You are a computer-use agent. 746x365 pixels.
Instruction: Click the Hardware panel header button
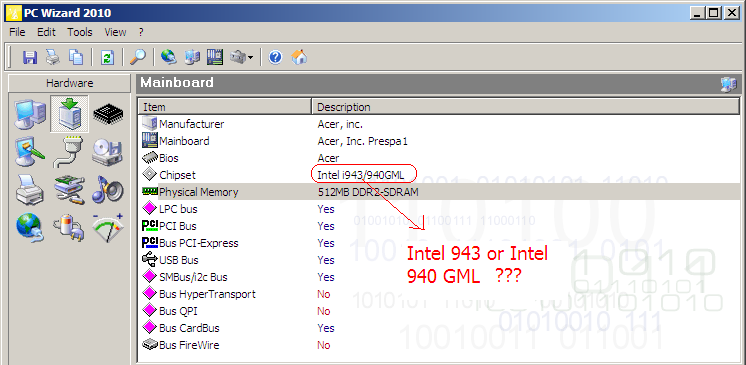(69, 83)
